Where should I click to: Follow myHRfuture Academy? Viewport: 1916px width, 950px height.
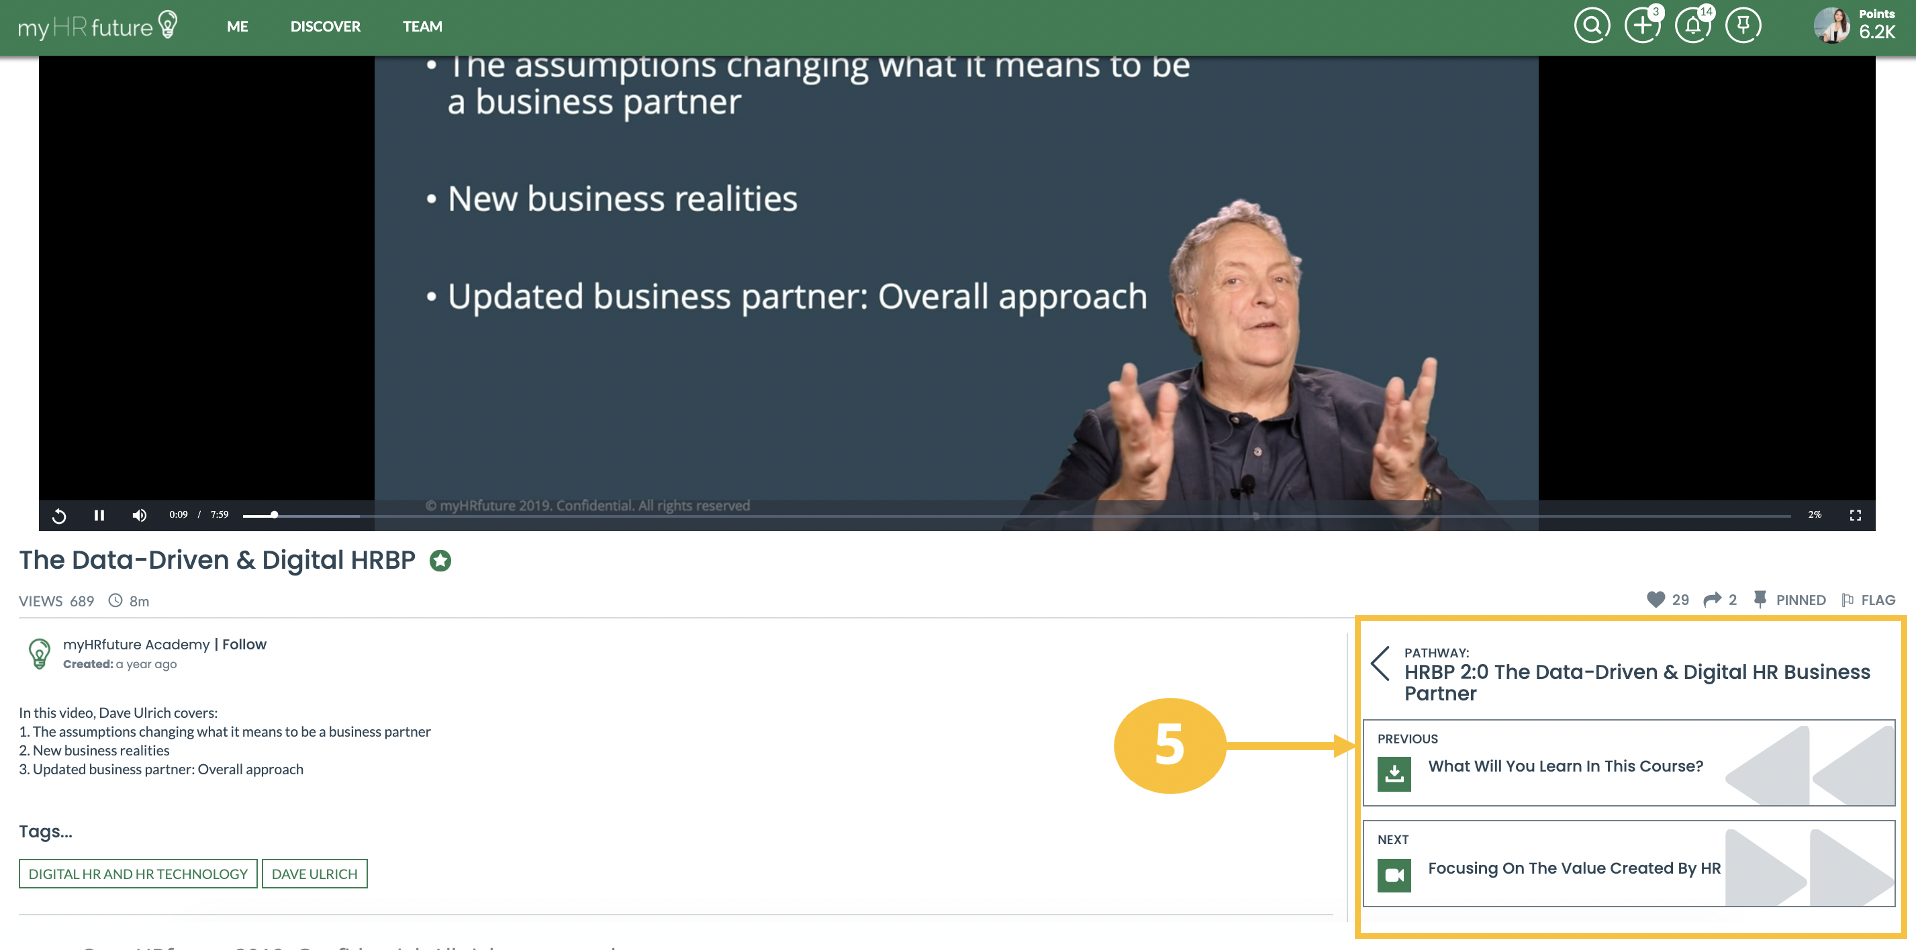coord(244,645)
